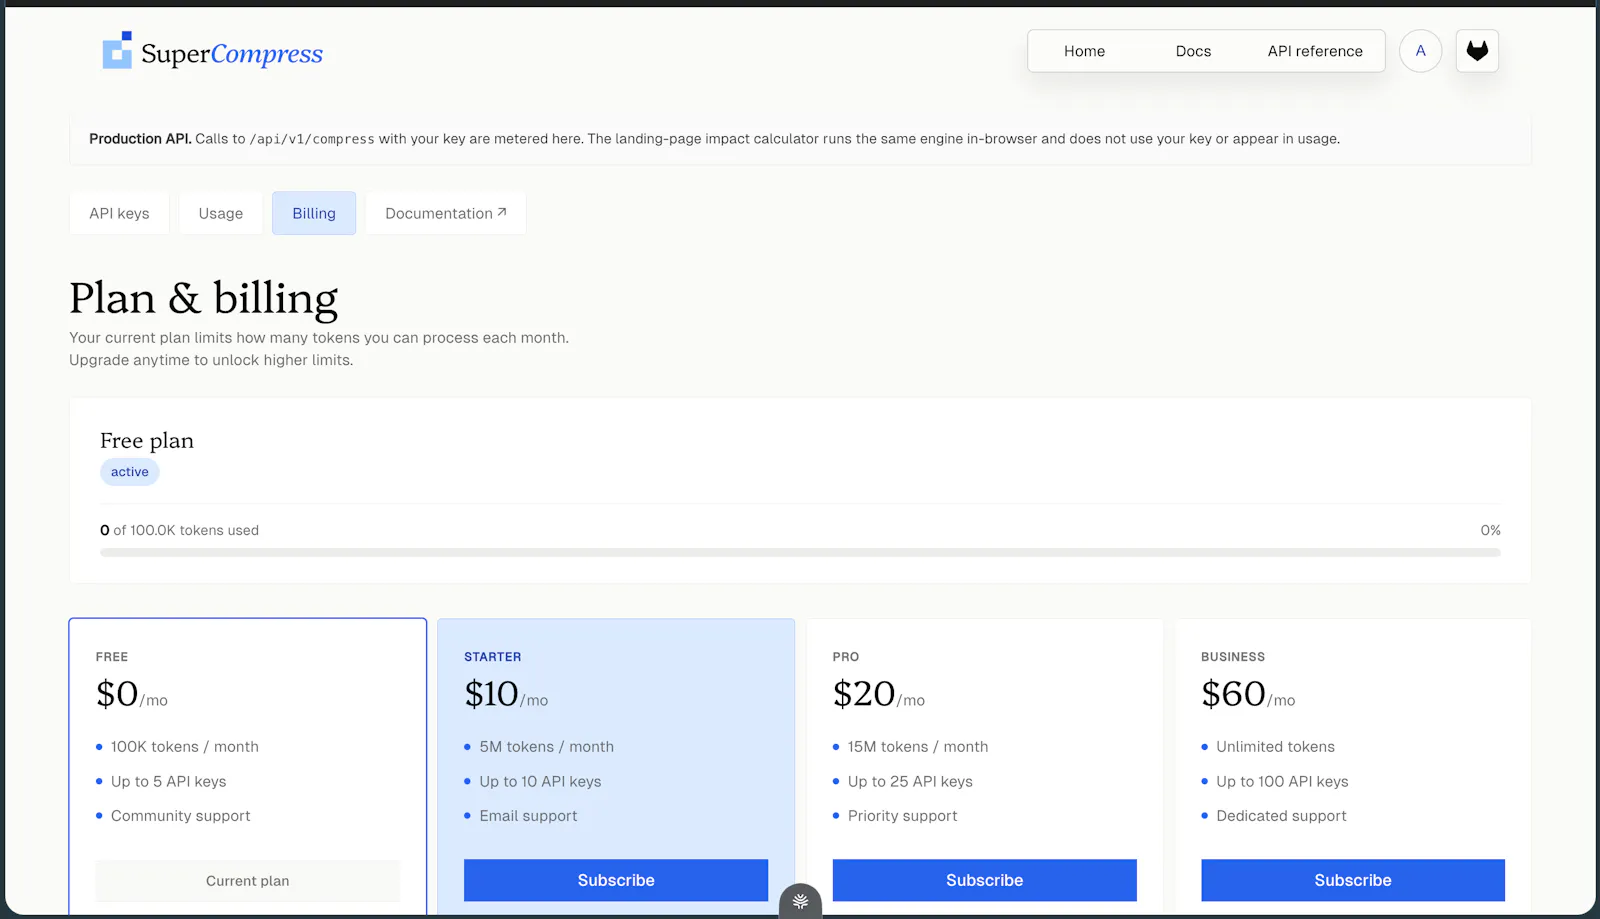Image resolution: width=1600 pixels, height=919 pixels.
Task: Click the $20/mo price
Action: 879,694
